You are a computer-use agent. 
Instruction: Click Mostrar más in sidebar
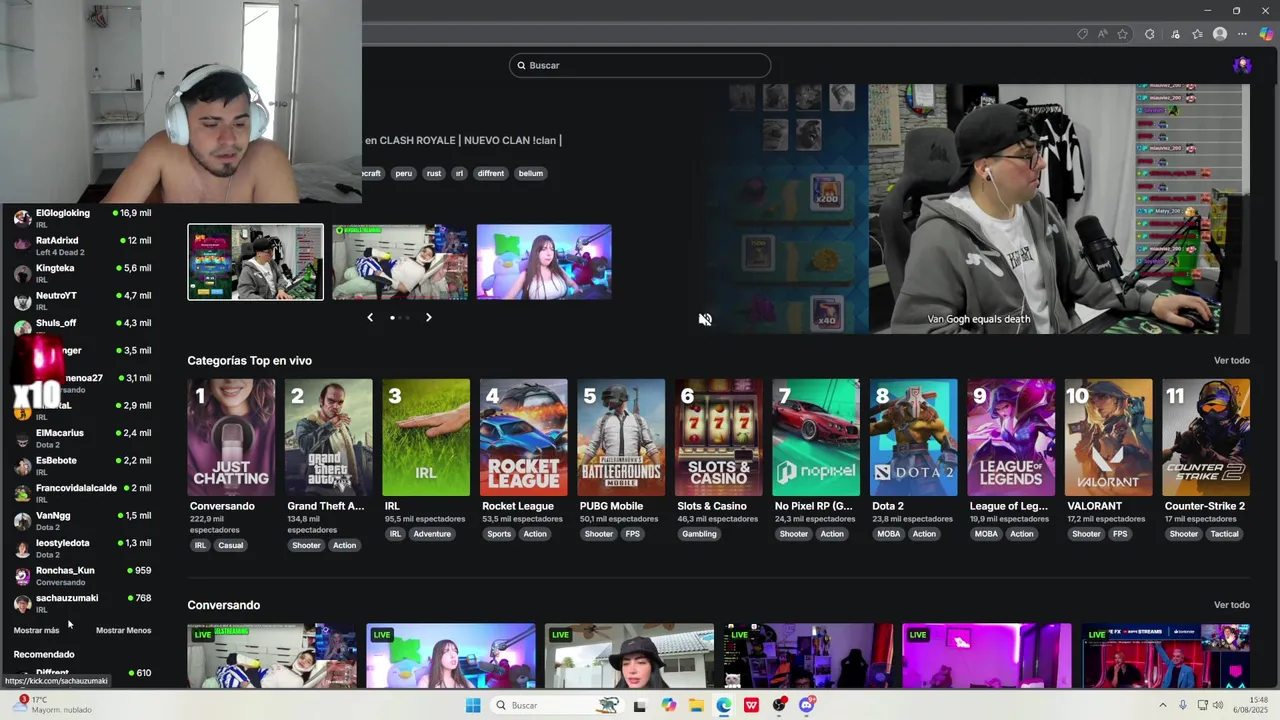pos(36,630)
